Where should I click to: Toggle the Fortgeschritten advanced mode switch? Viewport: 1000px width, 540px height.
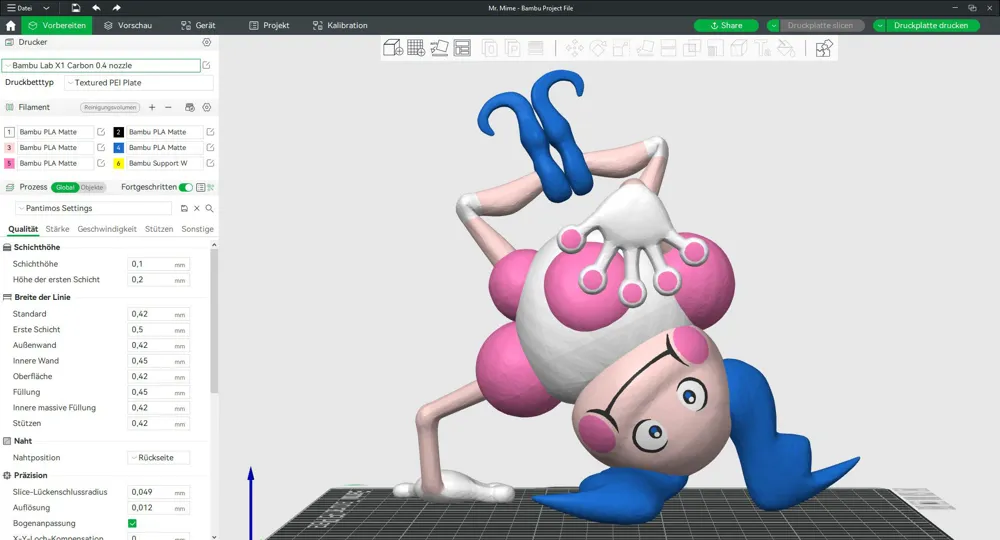coord(186,187)
